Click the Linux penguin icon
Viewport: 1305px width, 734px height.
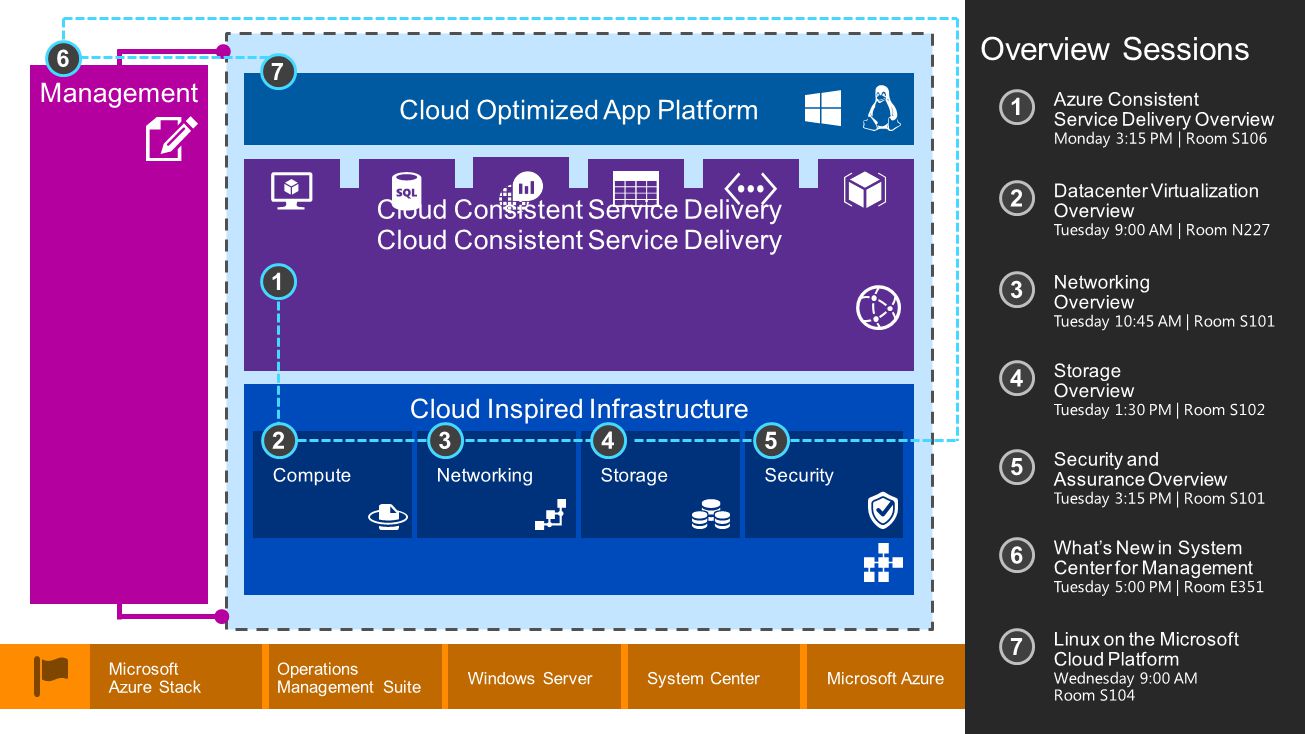[x=882, y=108]
